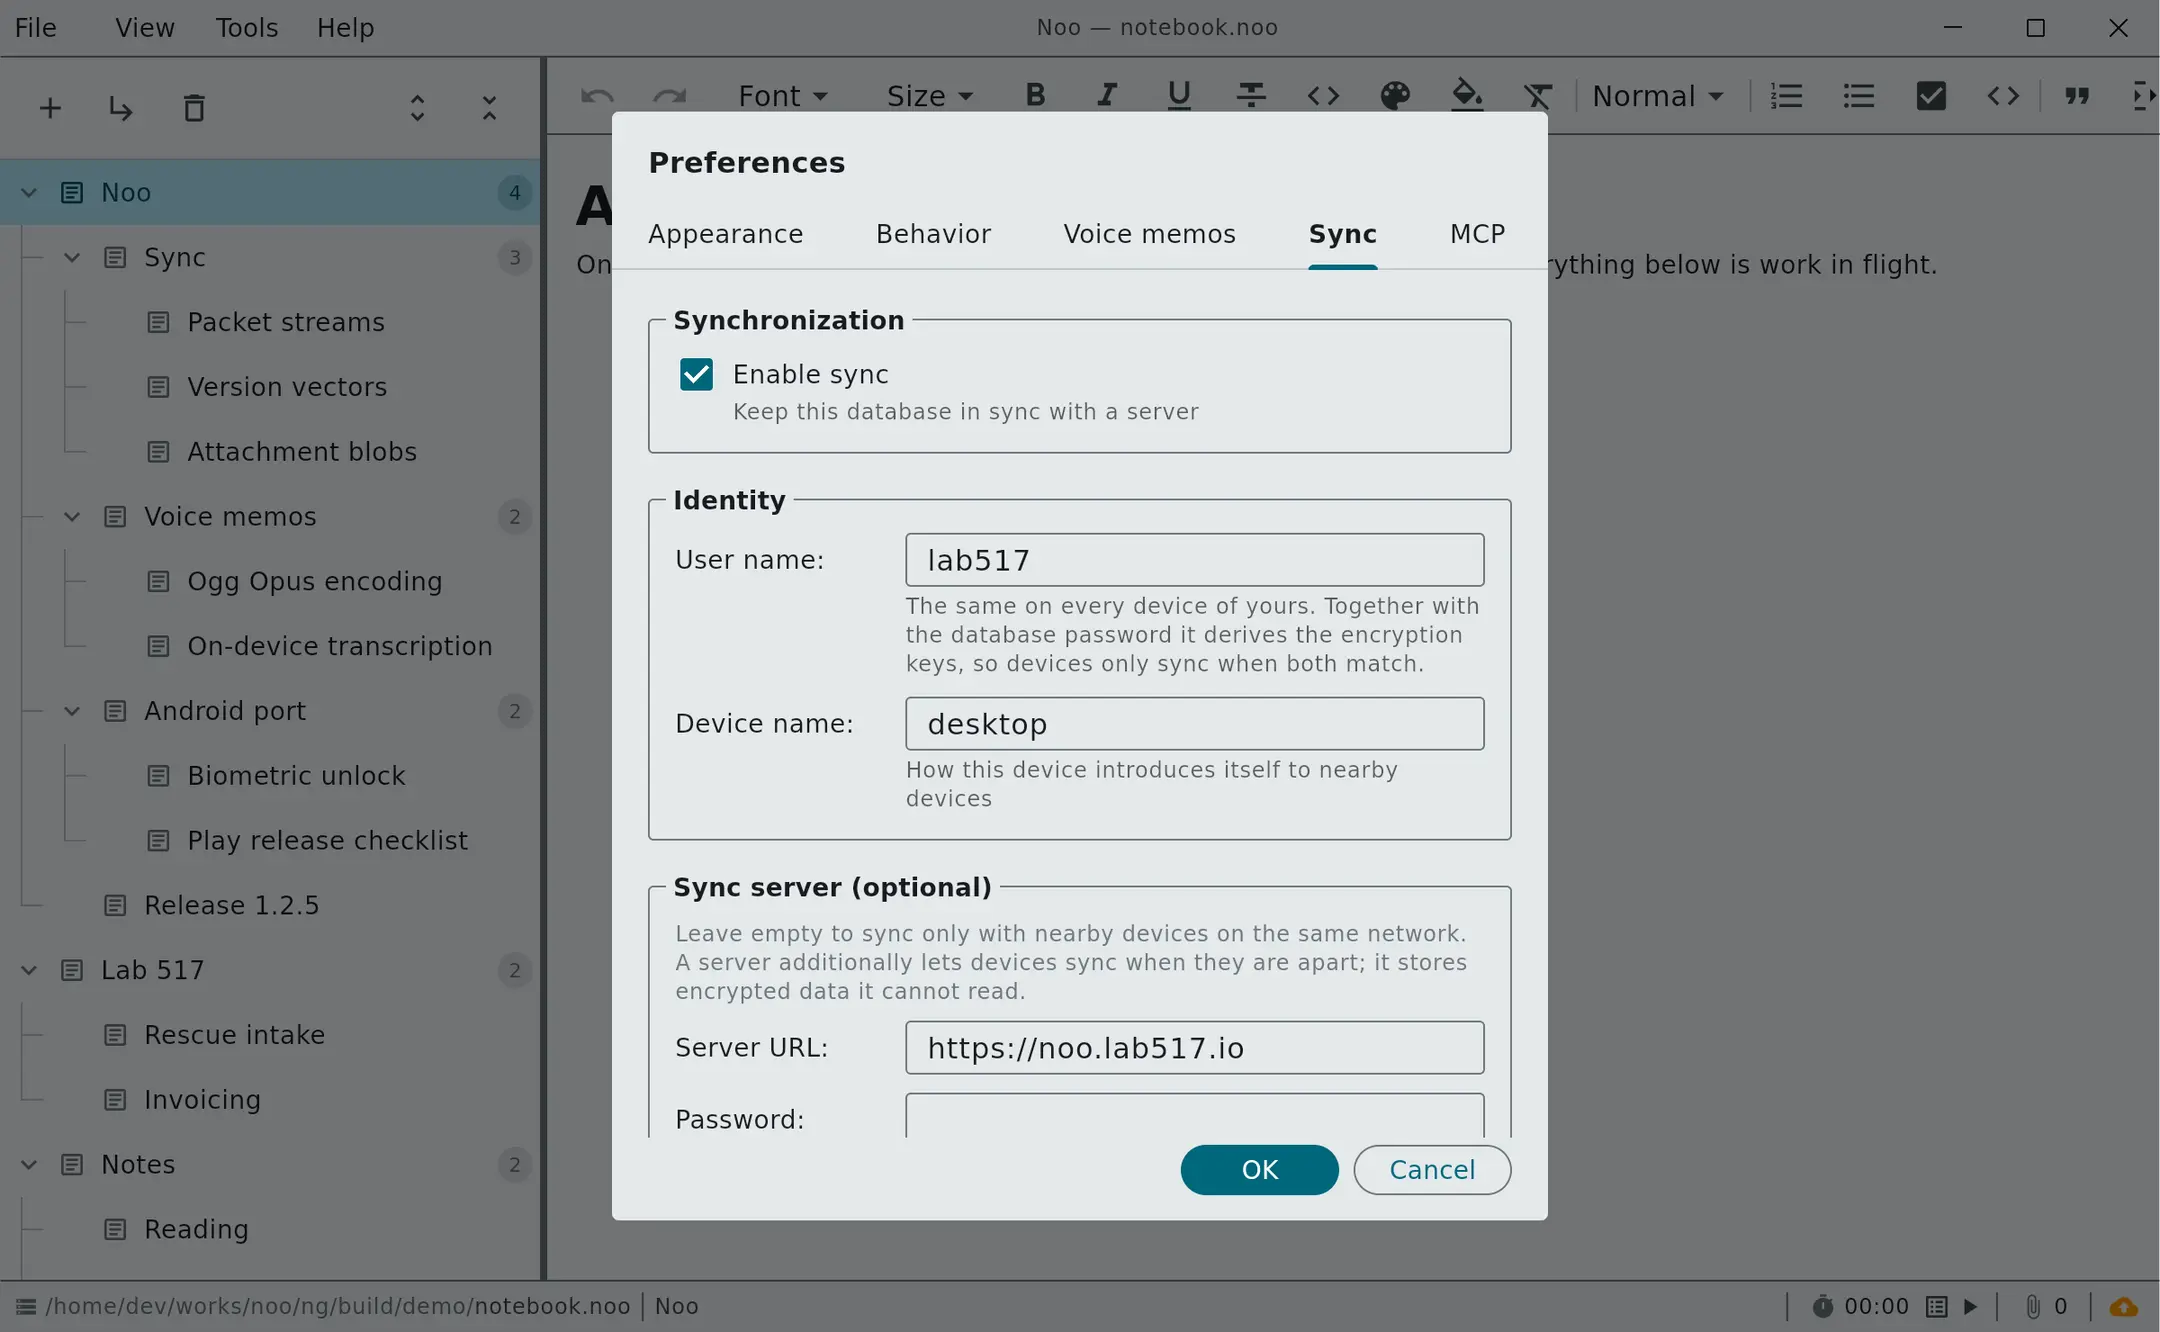Click the Device name field
The image size is (2160, 1332).
click(1194, 724)
